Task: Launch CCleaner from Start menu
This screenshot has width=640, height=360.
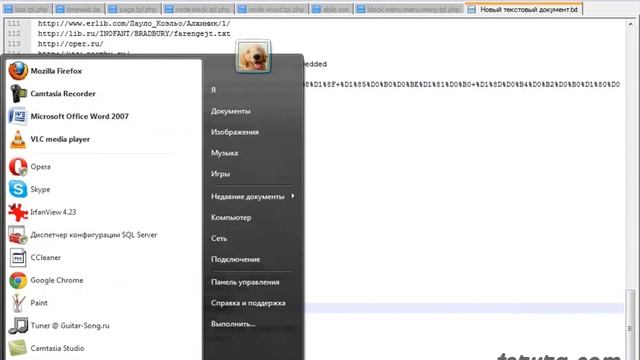Action: (x=45, y=258)
